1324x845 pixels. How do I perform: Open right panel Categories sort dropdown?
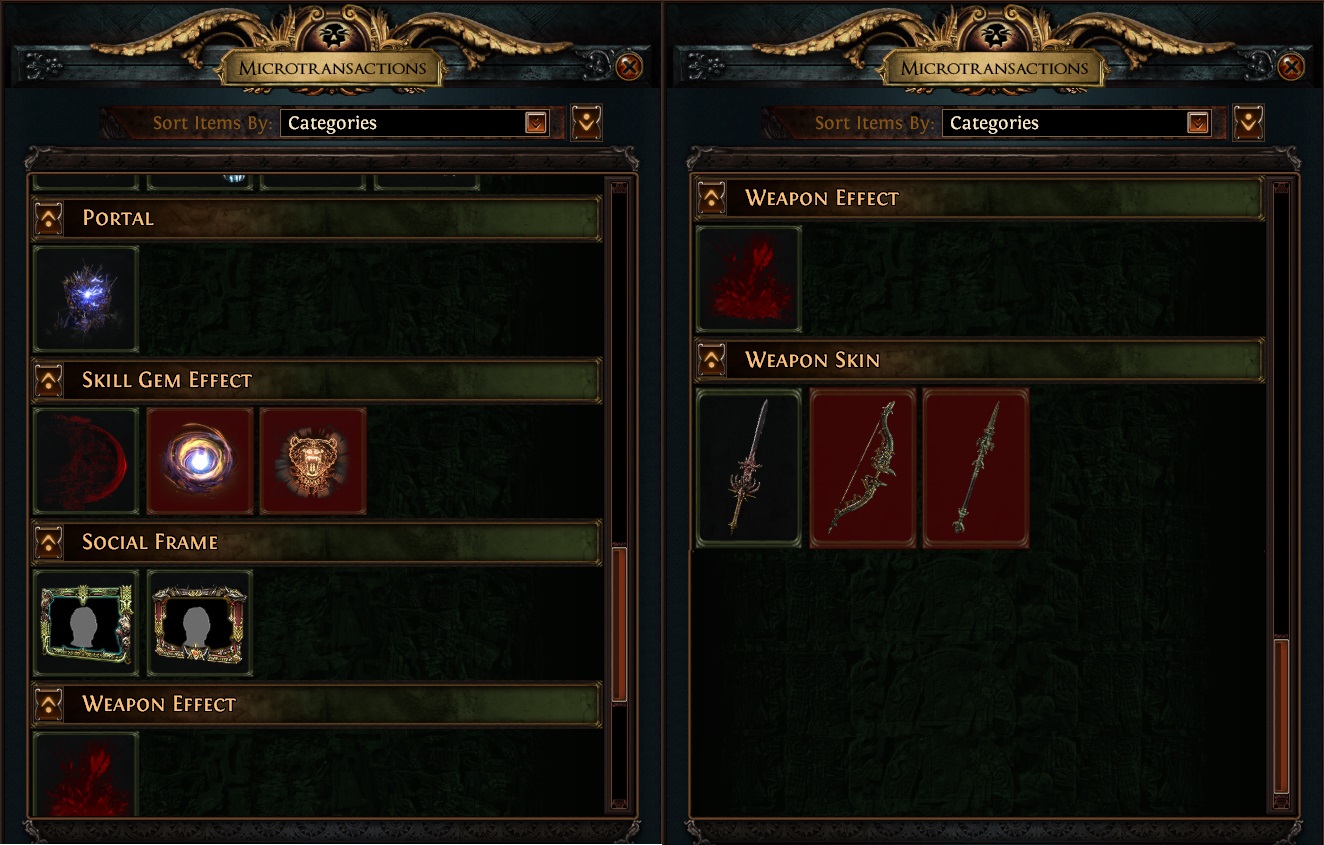click(x=1077, y=123)
